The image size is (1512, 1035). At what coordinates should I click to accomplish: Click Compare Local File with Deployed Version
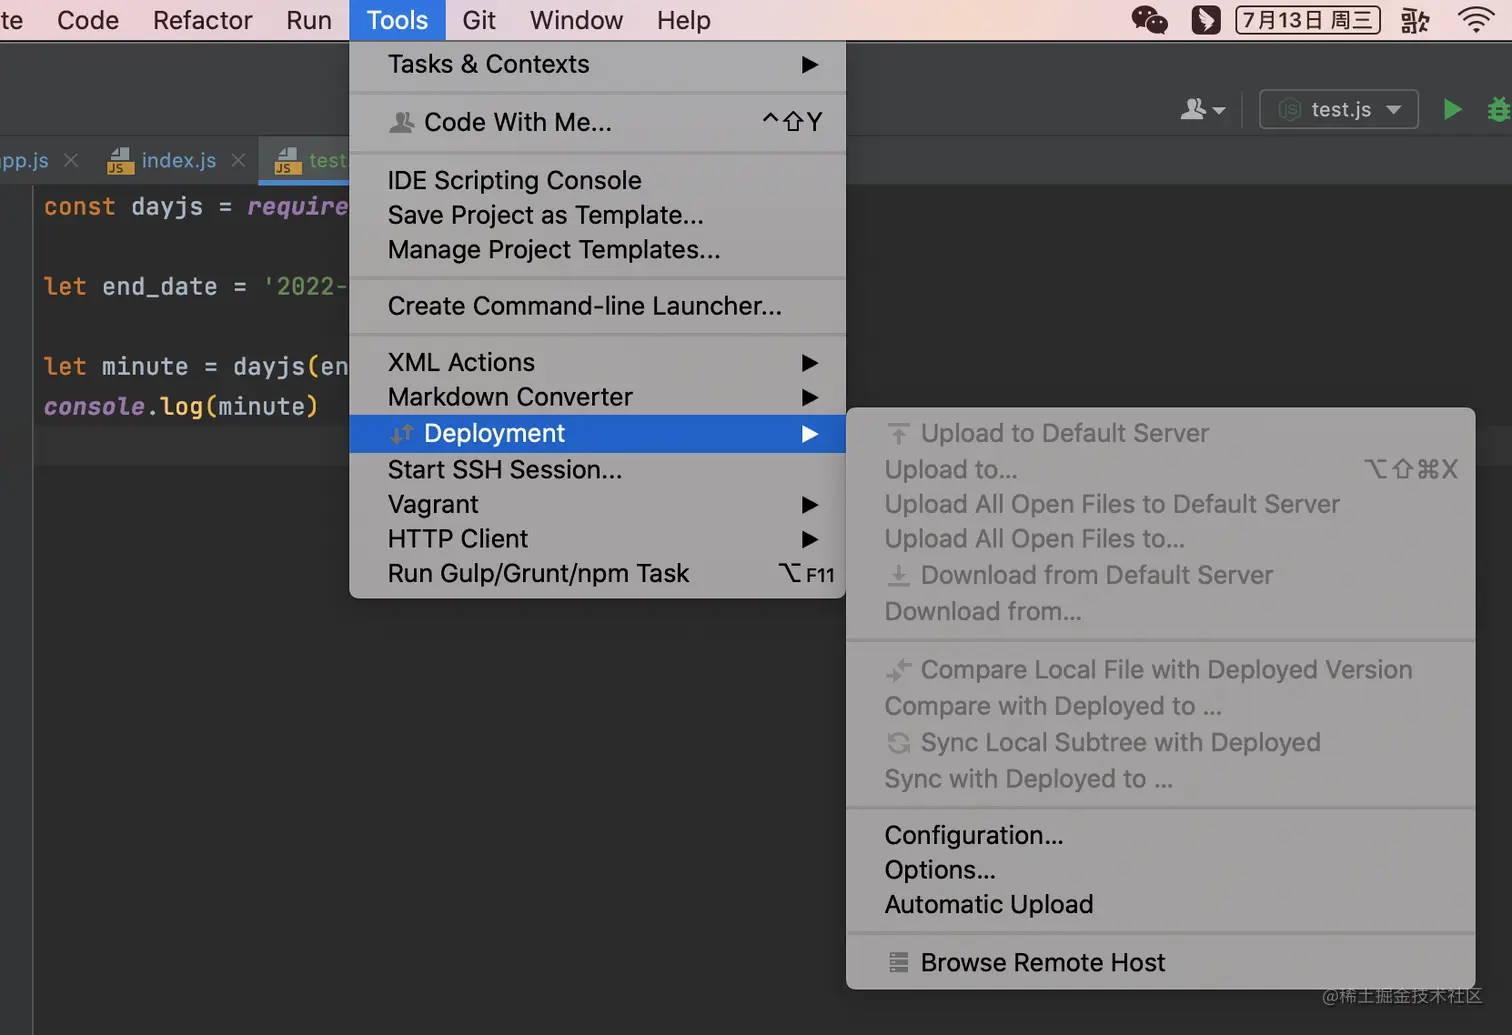click(1160, 670)
